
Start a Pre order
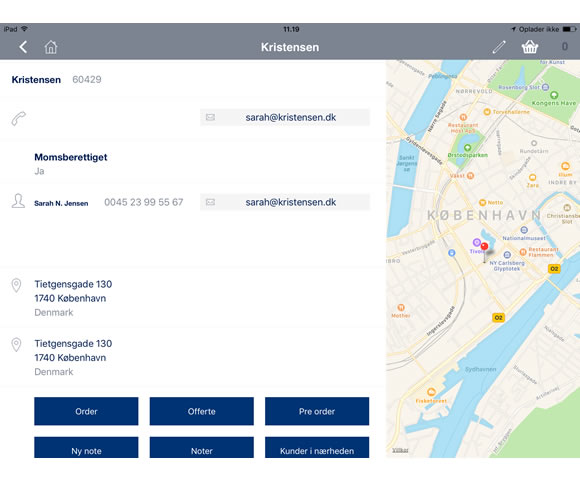click(317, 411)
